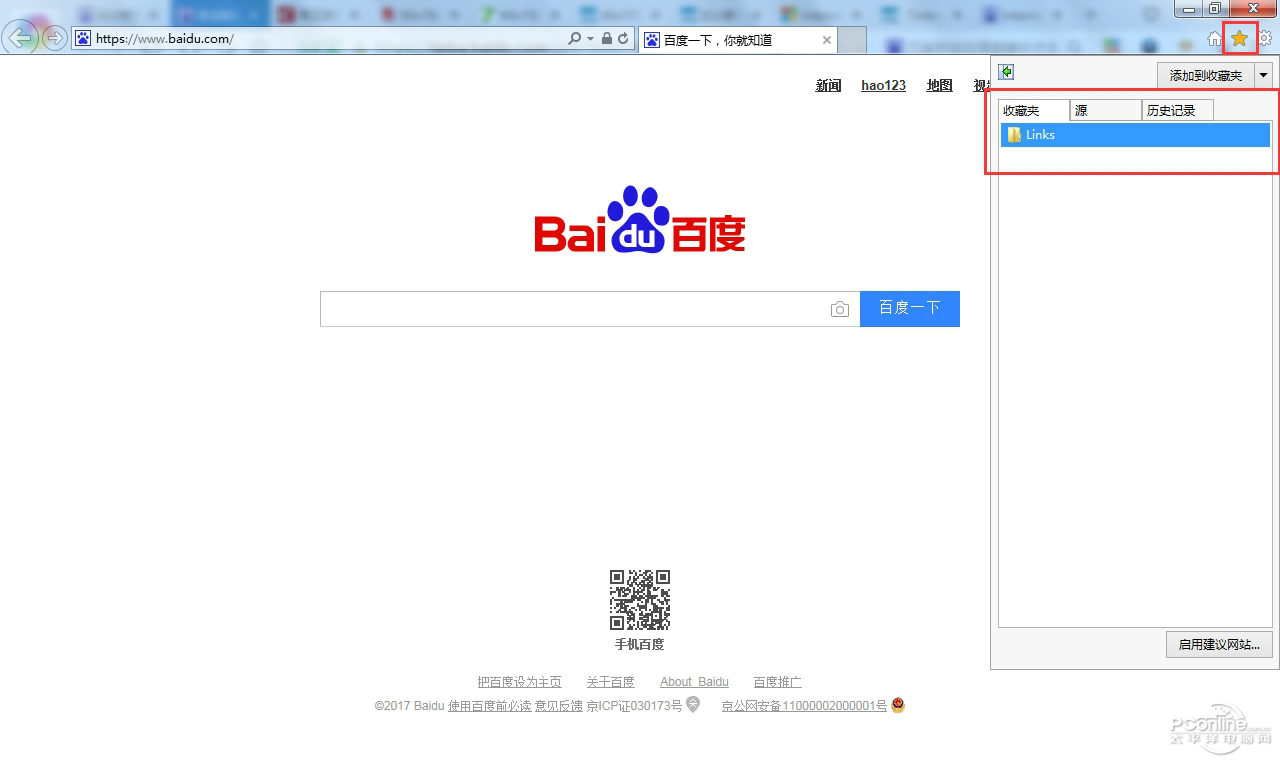Focus the Baidu search input box

coord(574,309)
